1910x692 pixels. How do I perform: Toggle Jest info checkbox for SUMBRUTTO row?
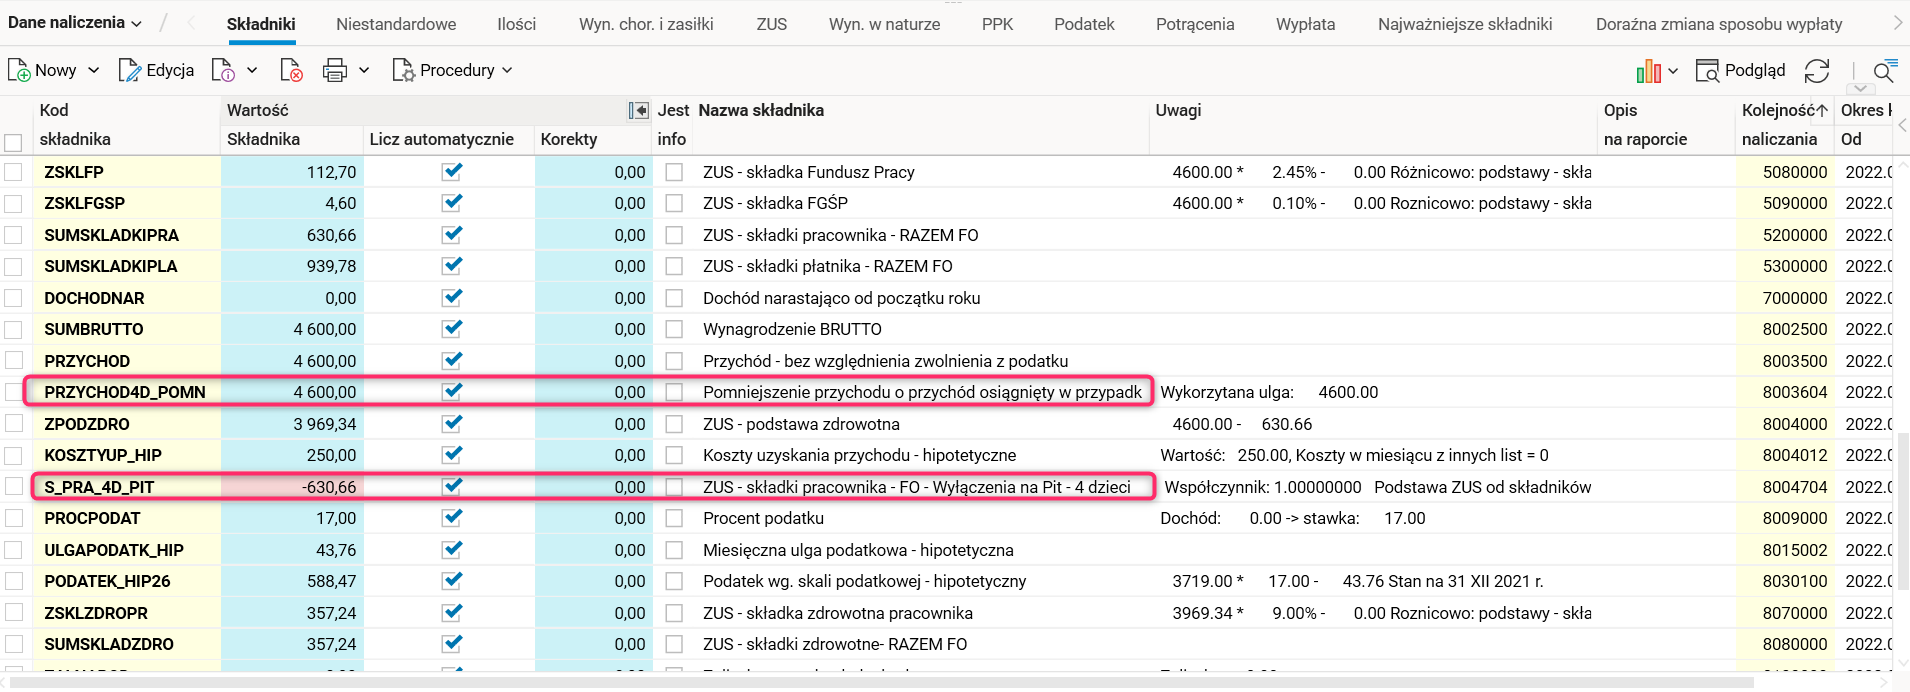point(674,329)
